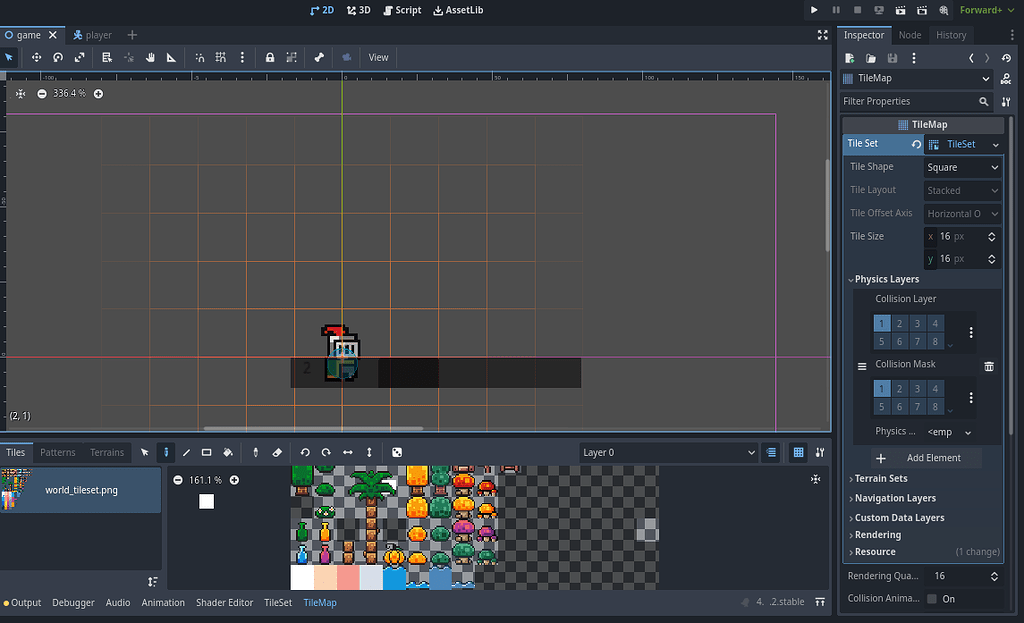The image size is (1024, 623).
Task: Toggle grid snap in viewport toolbar
Action: 221,57
